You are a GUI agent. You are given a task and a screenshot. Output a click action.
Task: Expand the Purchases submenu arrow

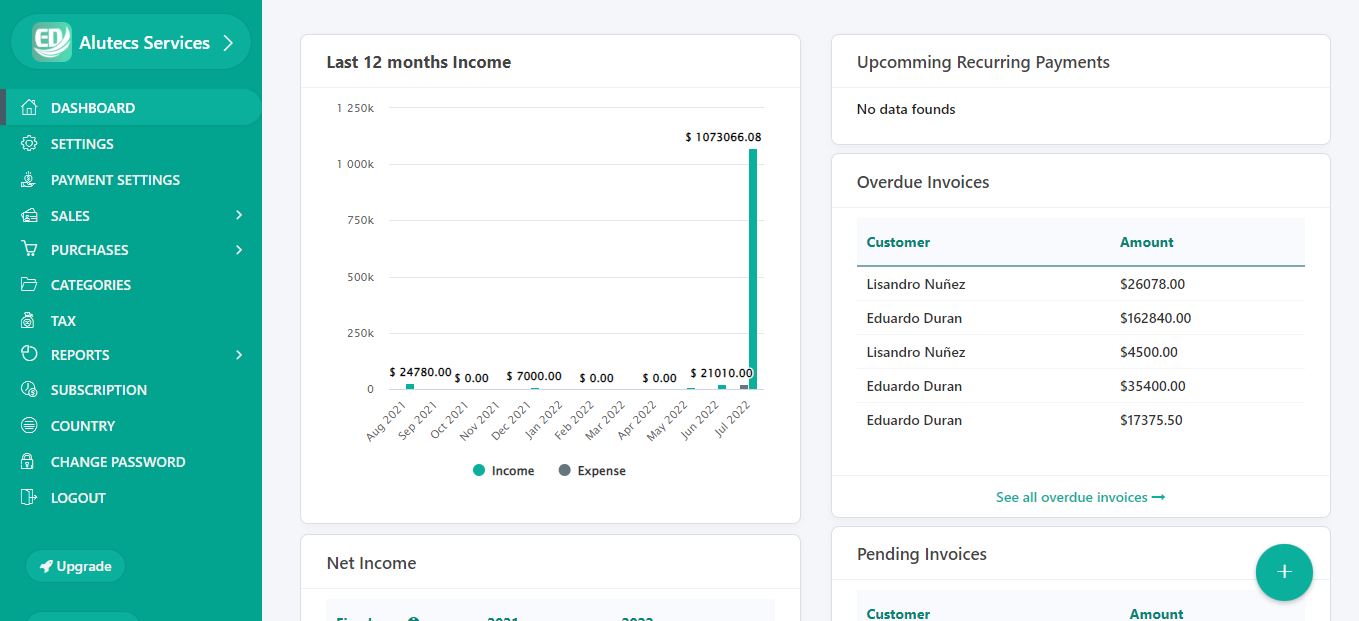coord(239,250)
